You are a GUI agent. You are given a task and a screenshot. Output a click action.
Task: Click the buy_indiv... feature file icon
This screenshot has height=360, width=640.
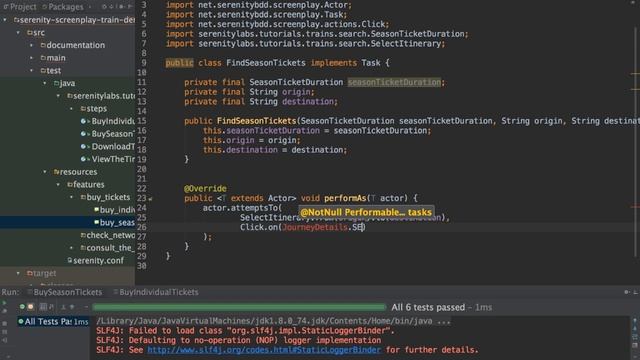click(x=97, y=209)
